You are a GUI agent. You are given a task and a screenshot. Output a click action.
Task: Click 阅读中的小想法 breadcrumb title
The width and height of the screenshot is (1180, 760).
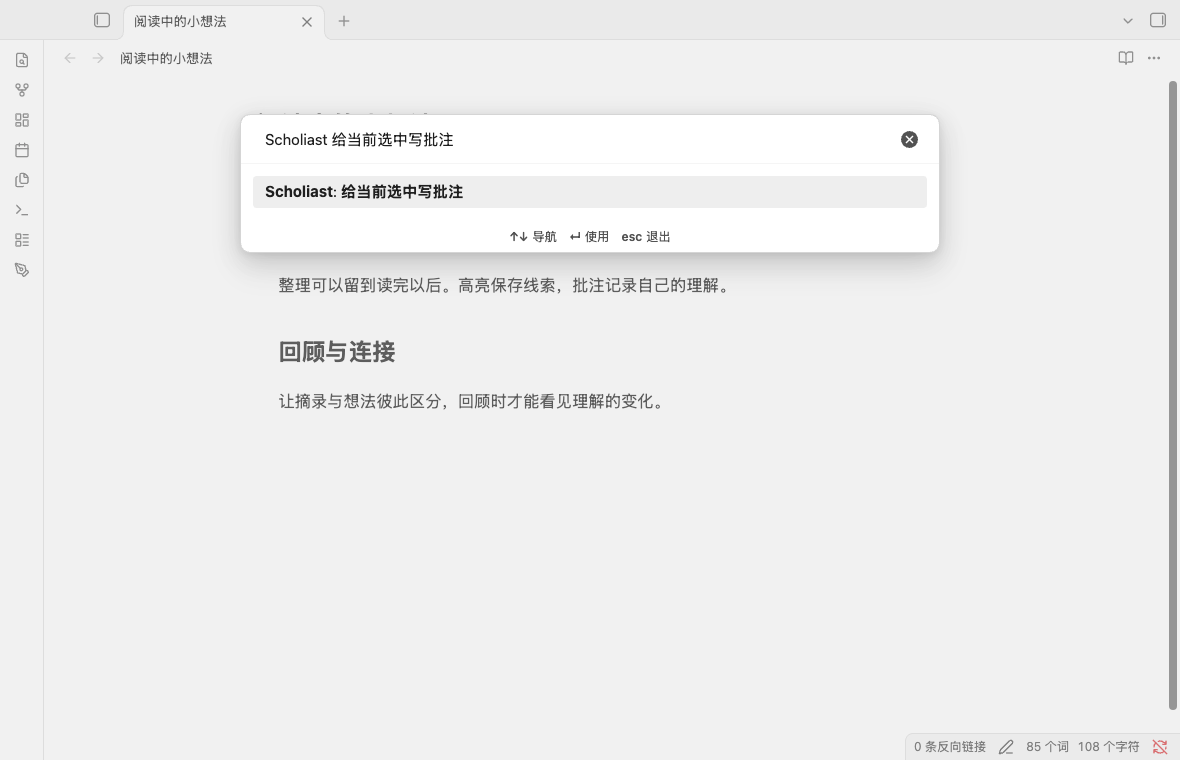166,58
